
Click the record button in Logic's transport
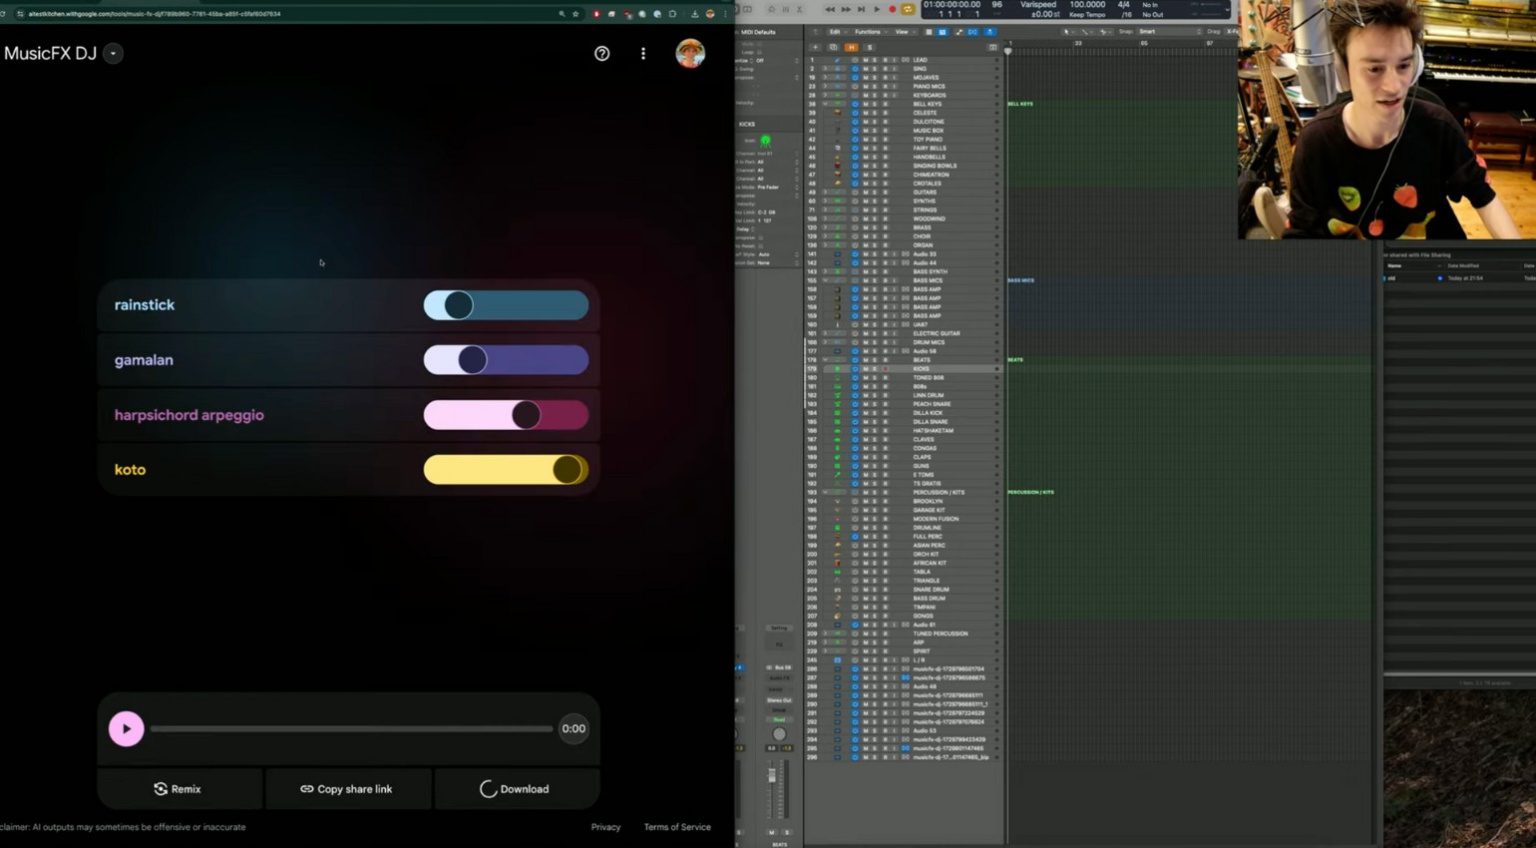892,9
